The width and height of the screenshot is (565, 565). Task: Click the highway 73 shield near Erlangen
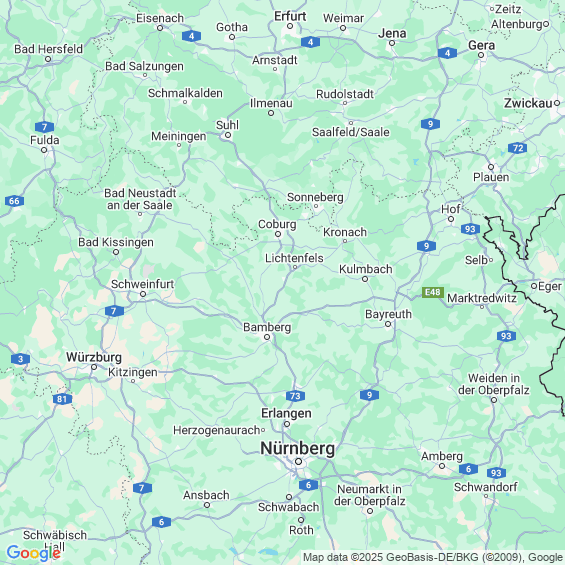tap(295, 396)
